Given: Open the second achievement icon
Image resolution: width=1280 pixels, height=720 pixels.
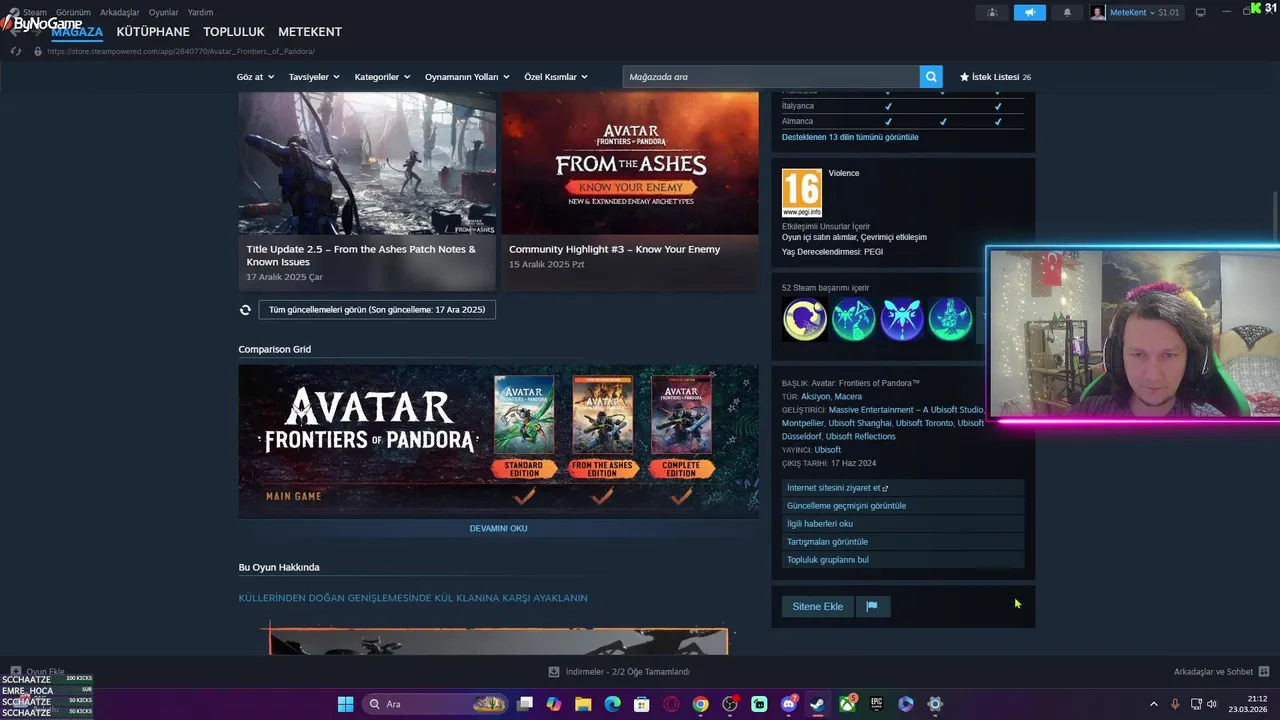Looking at the screenshot, I should coord(854,320).
